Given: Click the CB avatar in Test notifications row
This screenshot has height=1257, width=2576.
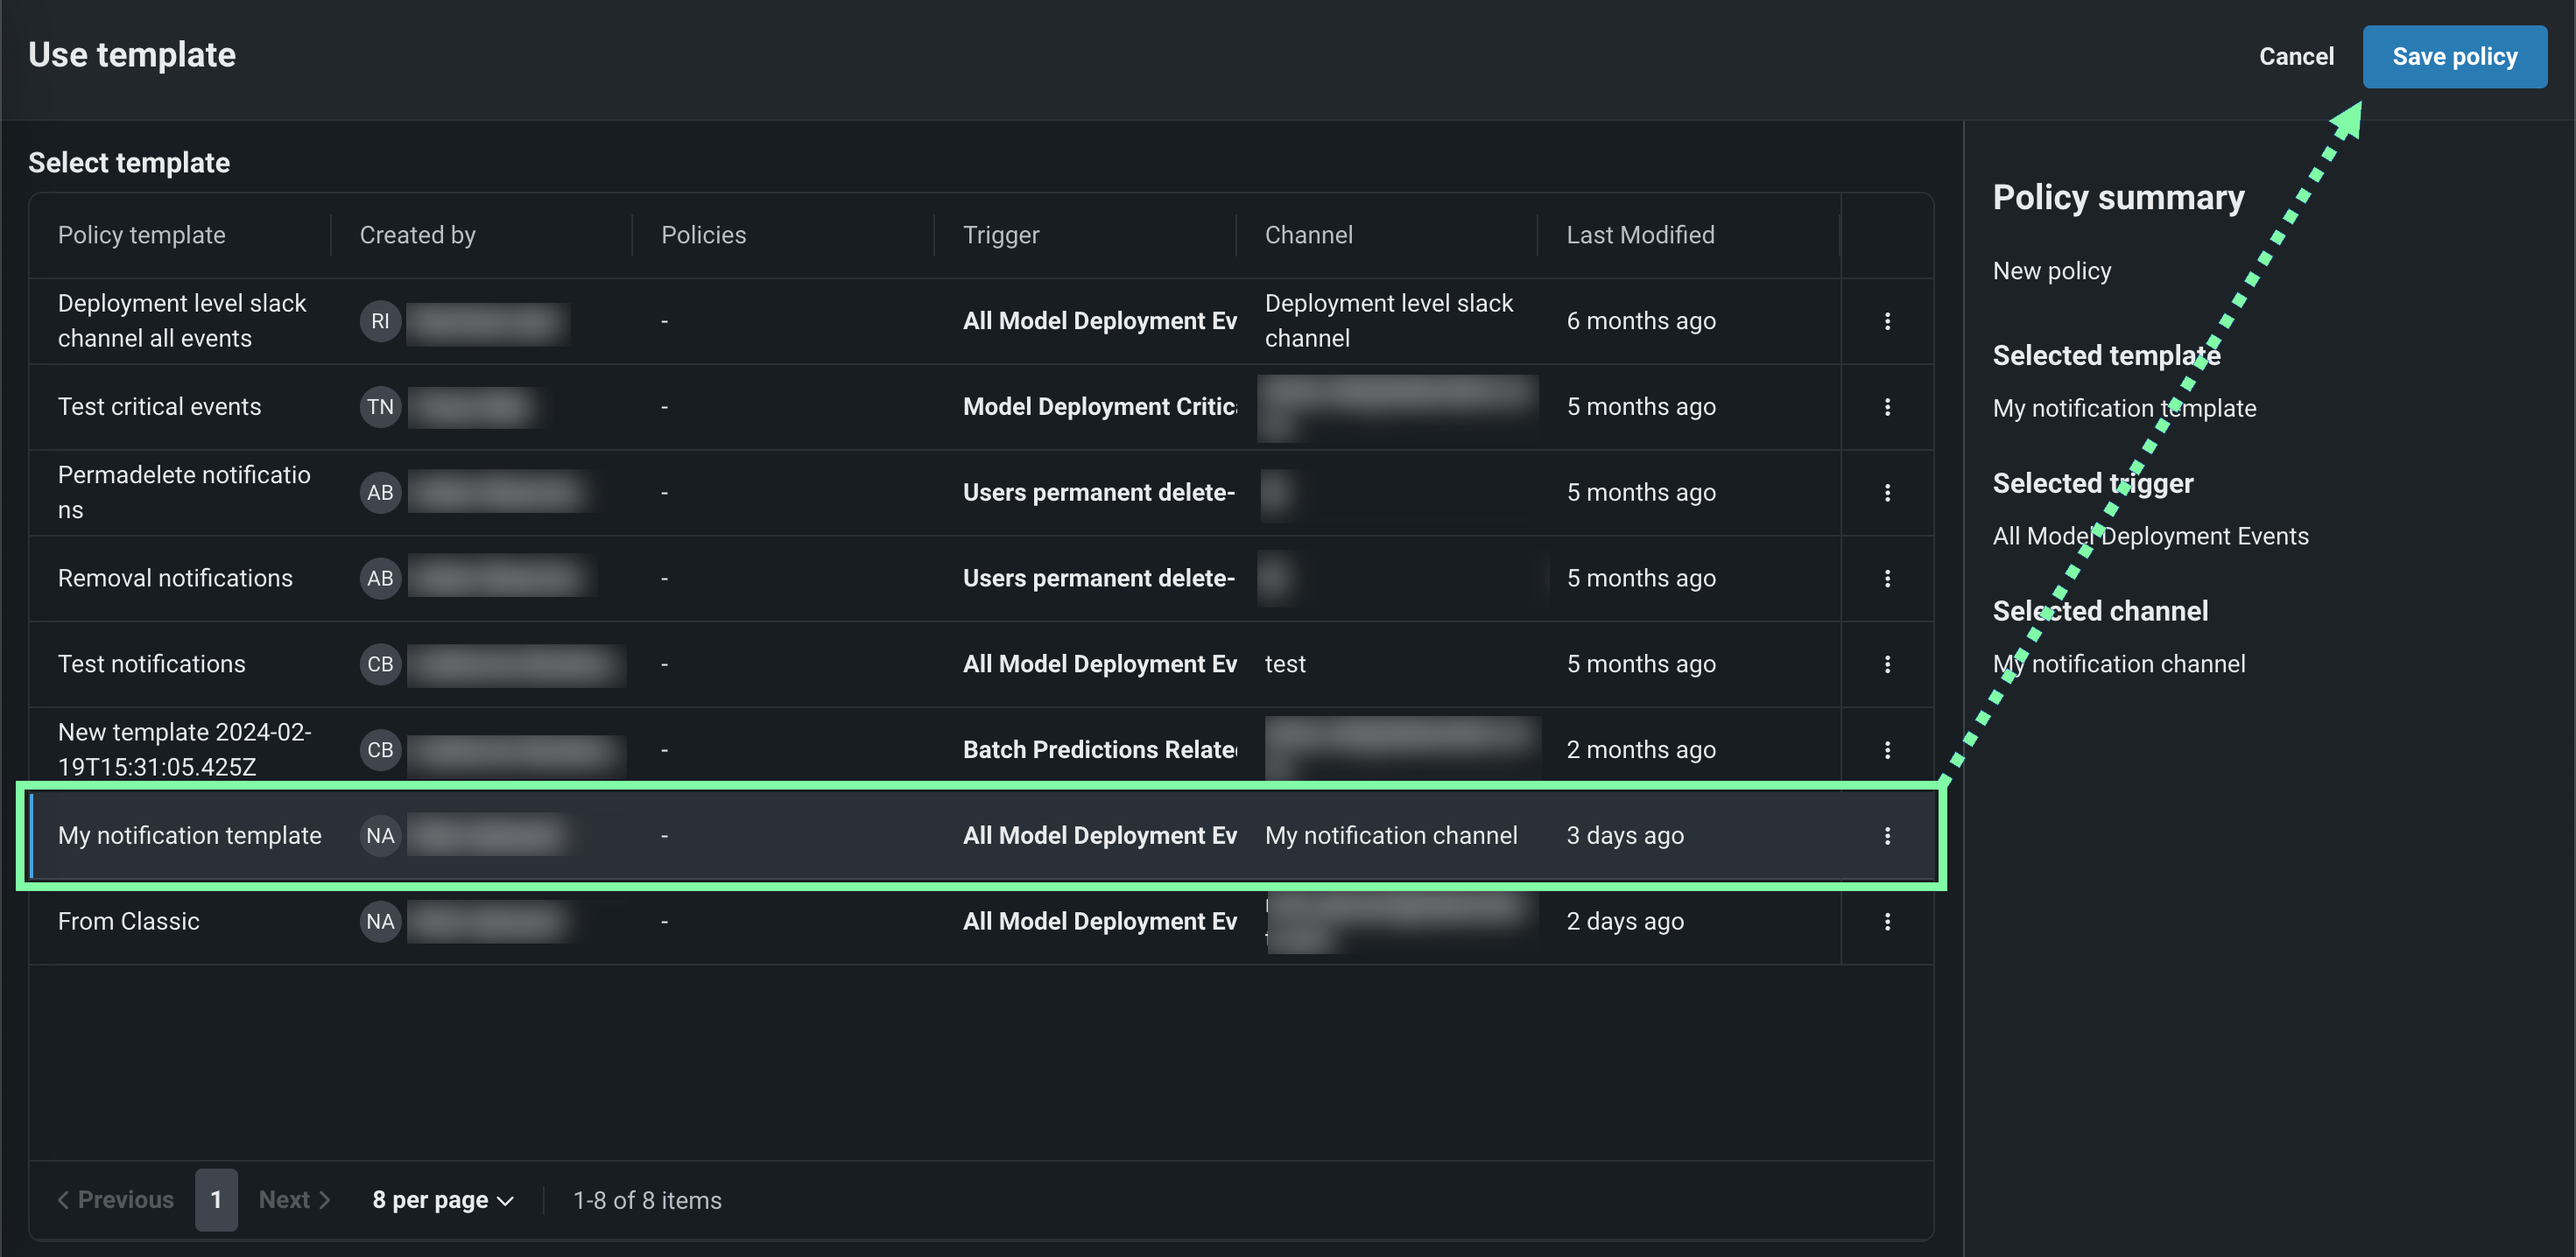Looking at the screenshot, I should tap(380, 664).
